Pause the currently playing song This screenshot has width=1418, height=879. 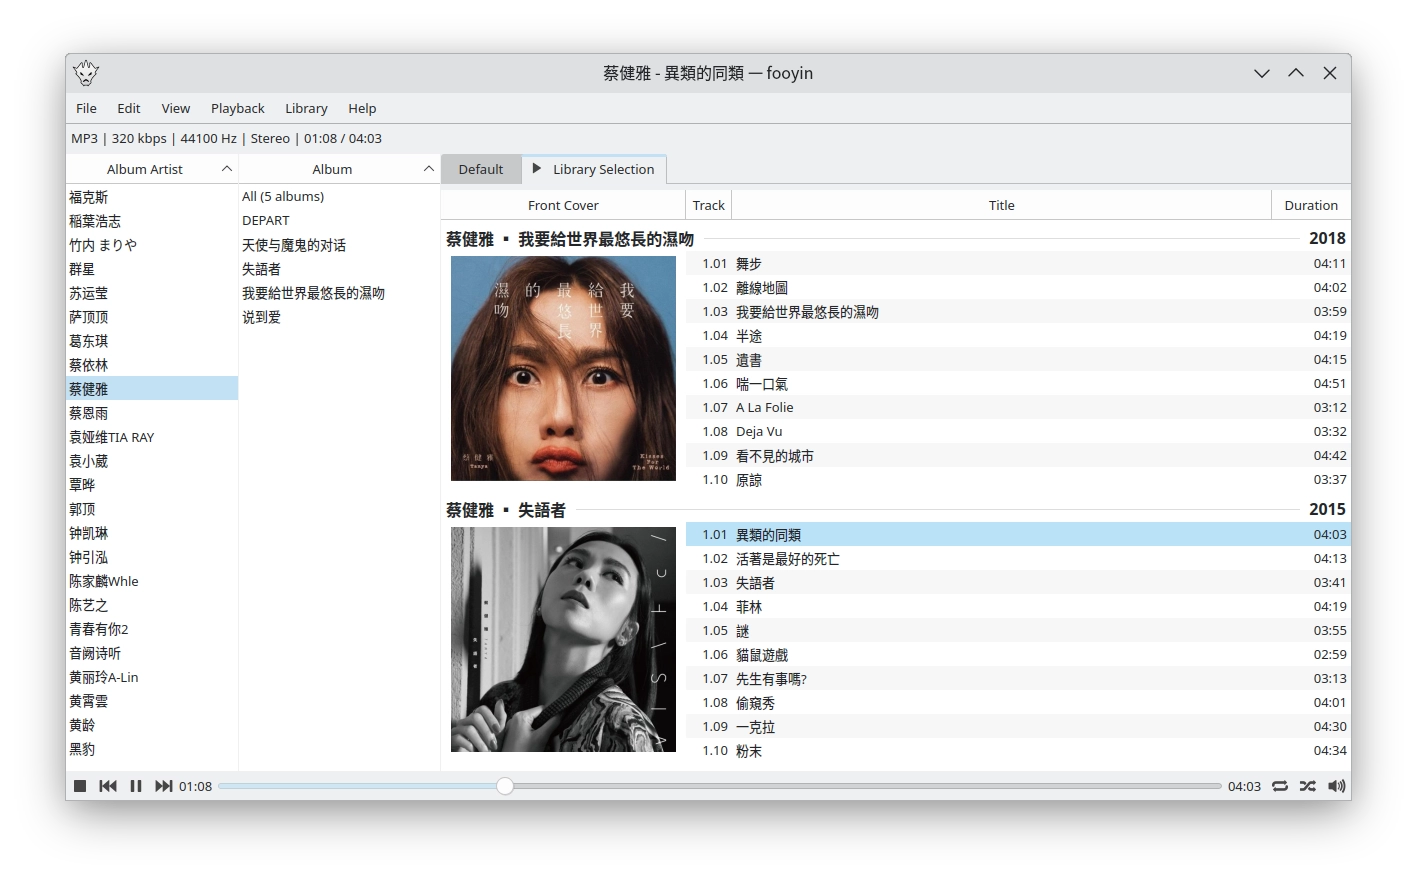136,786
